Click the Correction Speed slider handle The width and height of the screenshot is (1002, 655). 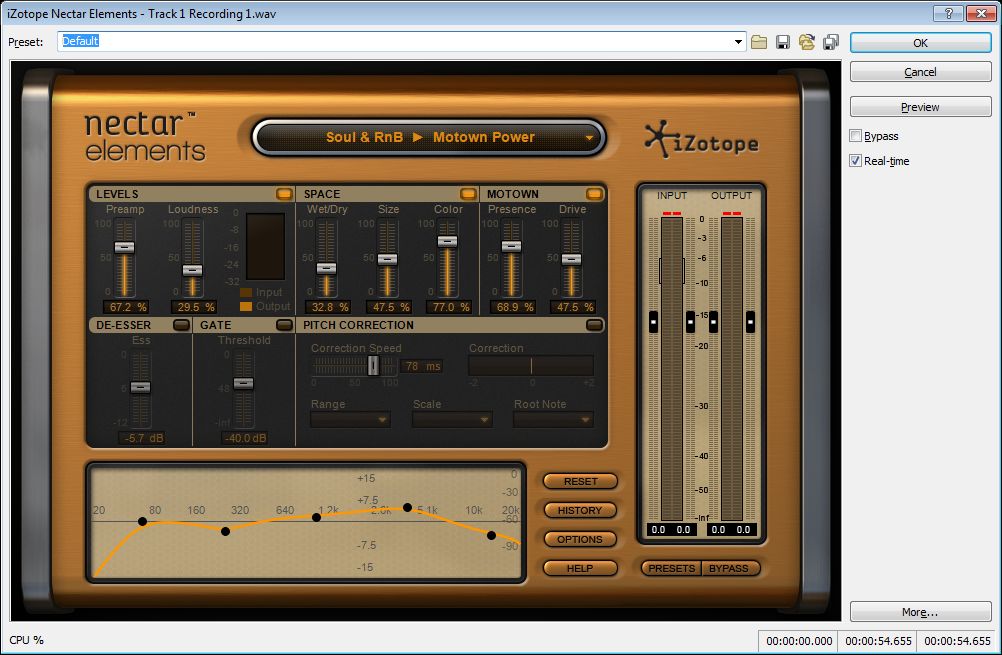coord(373,366)
